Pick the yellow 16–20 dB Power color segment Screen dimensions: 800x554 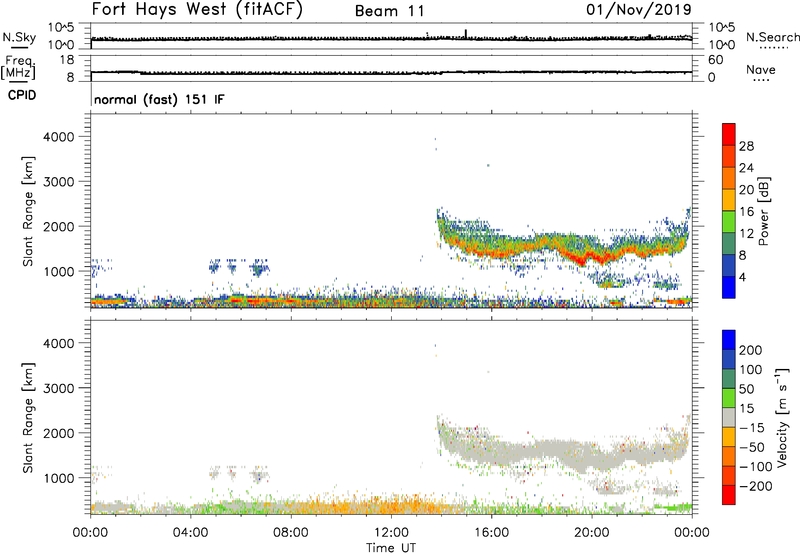click(729, 200)
